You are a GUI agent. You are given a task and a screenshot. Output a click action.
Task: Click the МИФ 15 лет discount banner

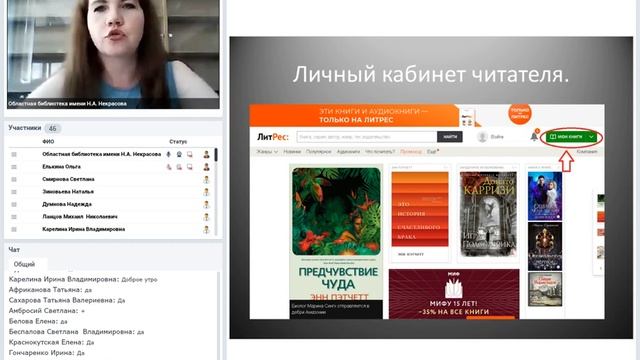click(x=454, y=294)
